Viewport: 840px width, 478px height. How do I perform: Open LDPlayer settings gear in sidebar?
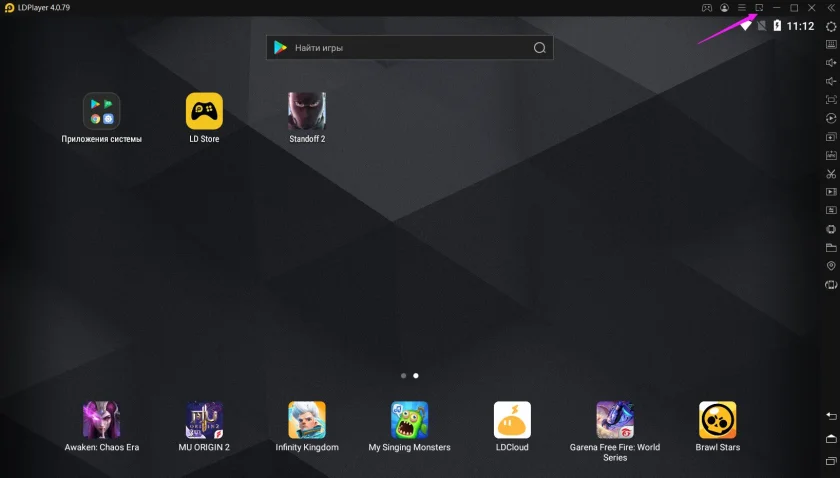coord(831,26)
